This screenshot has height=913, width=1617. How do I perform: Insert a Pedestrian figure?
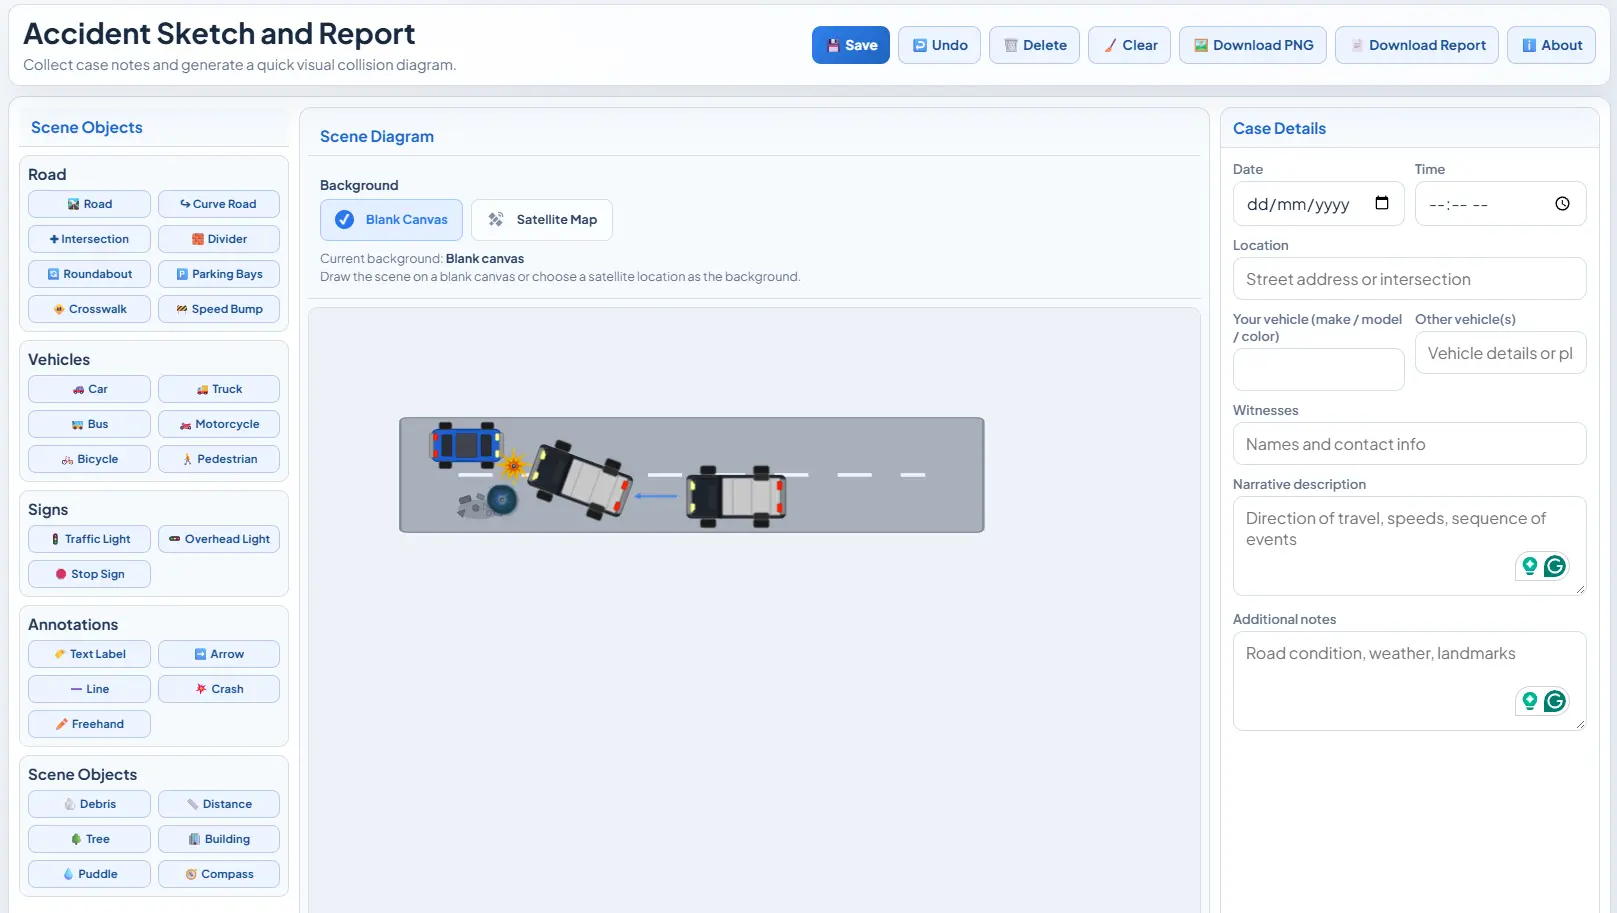pos(218,459)
